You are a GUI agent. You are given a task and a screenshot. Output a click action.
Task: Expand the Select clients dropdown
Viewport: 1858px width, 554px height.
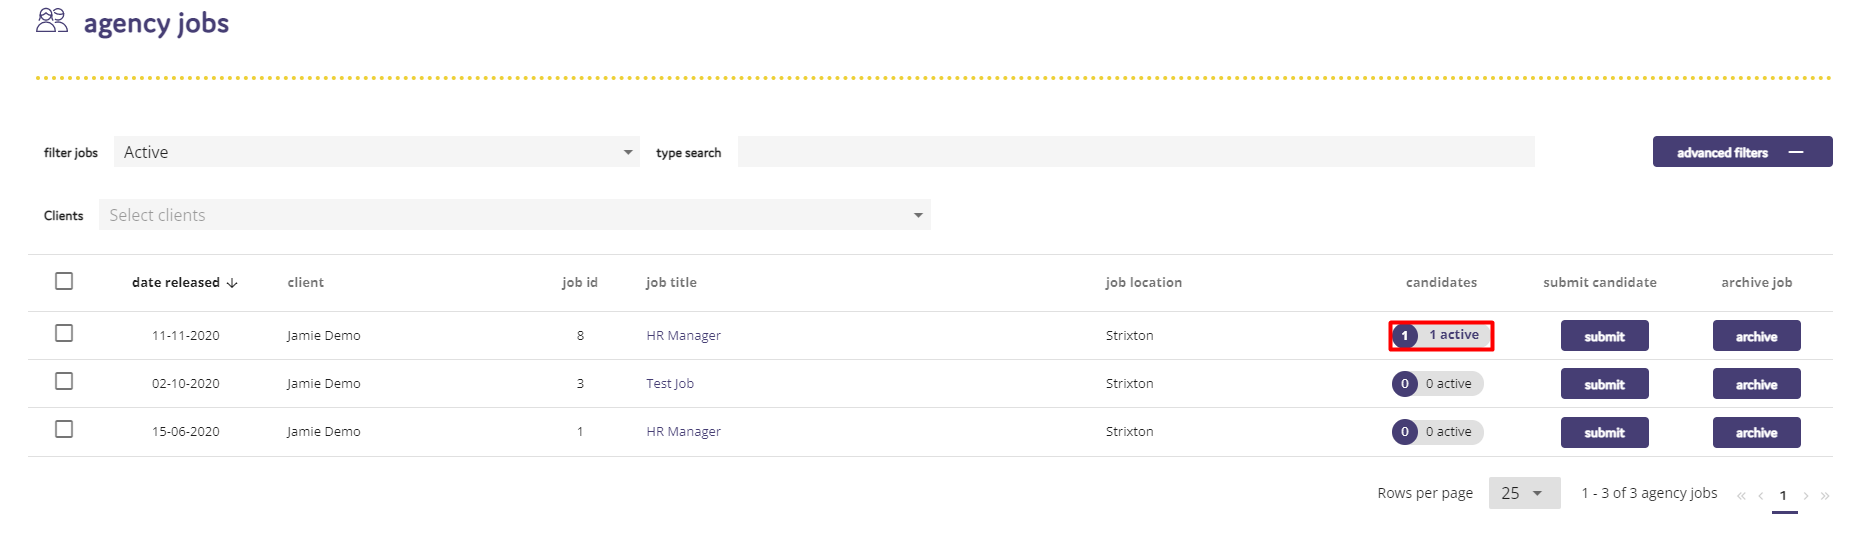coord(515,215)
